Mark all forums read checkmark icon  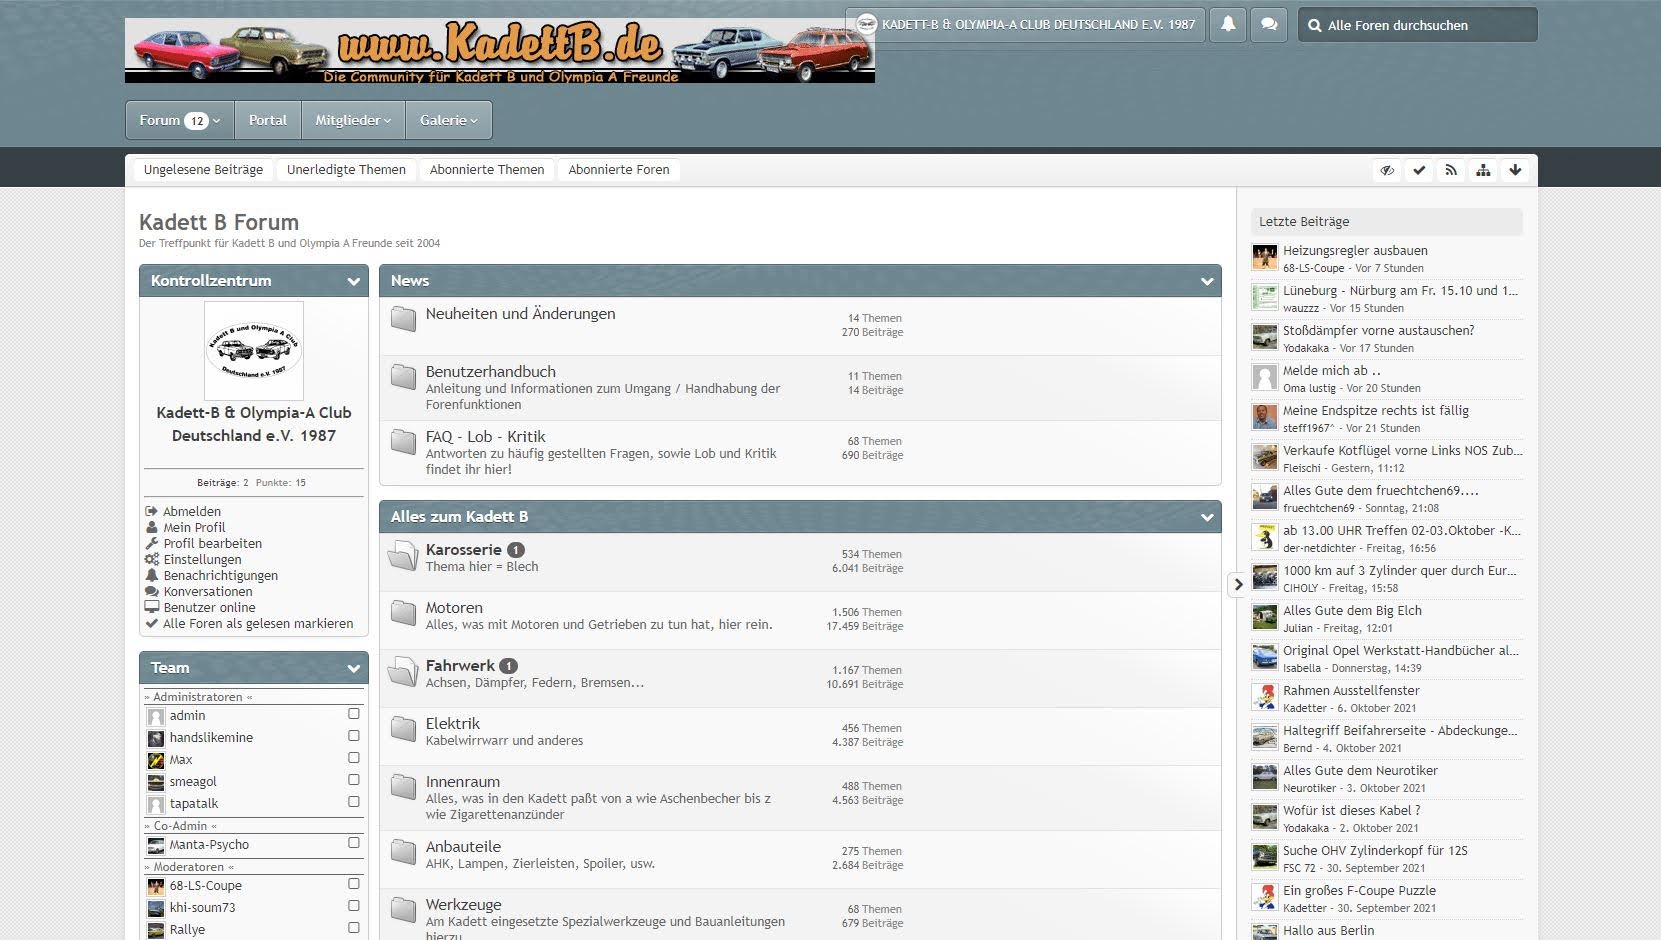[x=1419, y=170]
